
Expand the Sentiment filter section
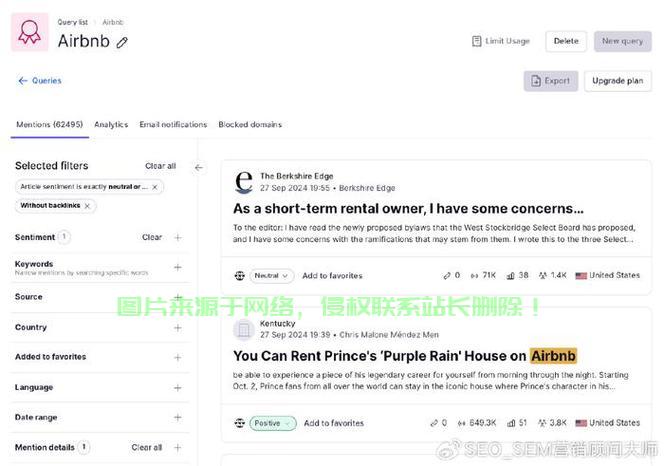pyautogui.click(x=178, y=237)
